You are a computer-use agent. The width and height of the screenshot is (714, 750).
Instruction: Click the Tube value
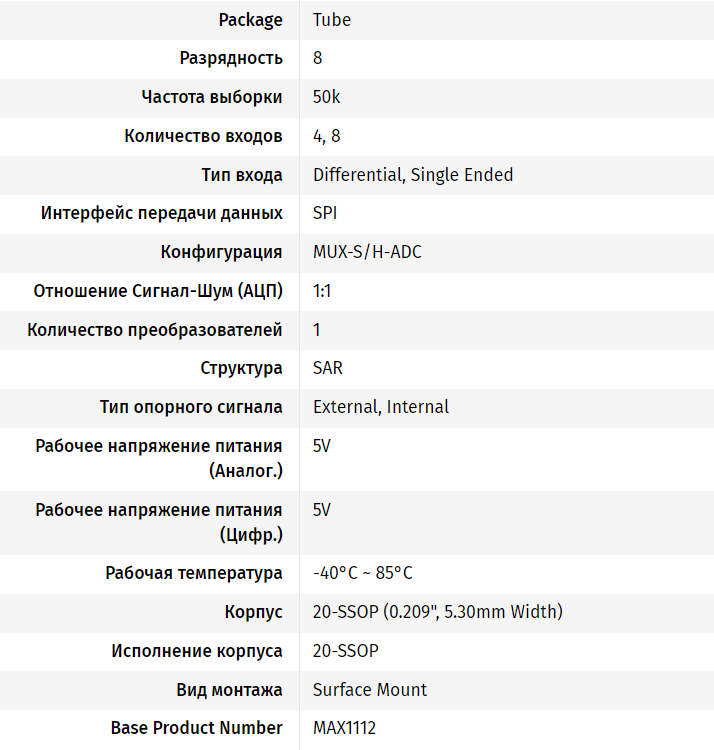(332, 20)
